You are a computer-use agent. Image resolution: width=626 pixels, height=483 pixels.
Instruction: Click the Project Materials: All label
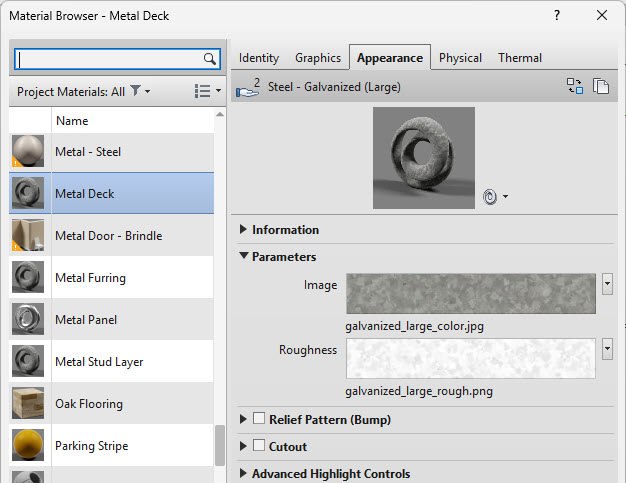pyautogui.click(x=71, y=92)
